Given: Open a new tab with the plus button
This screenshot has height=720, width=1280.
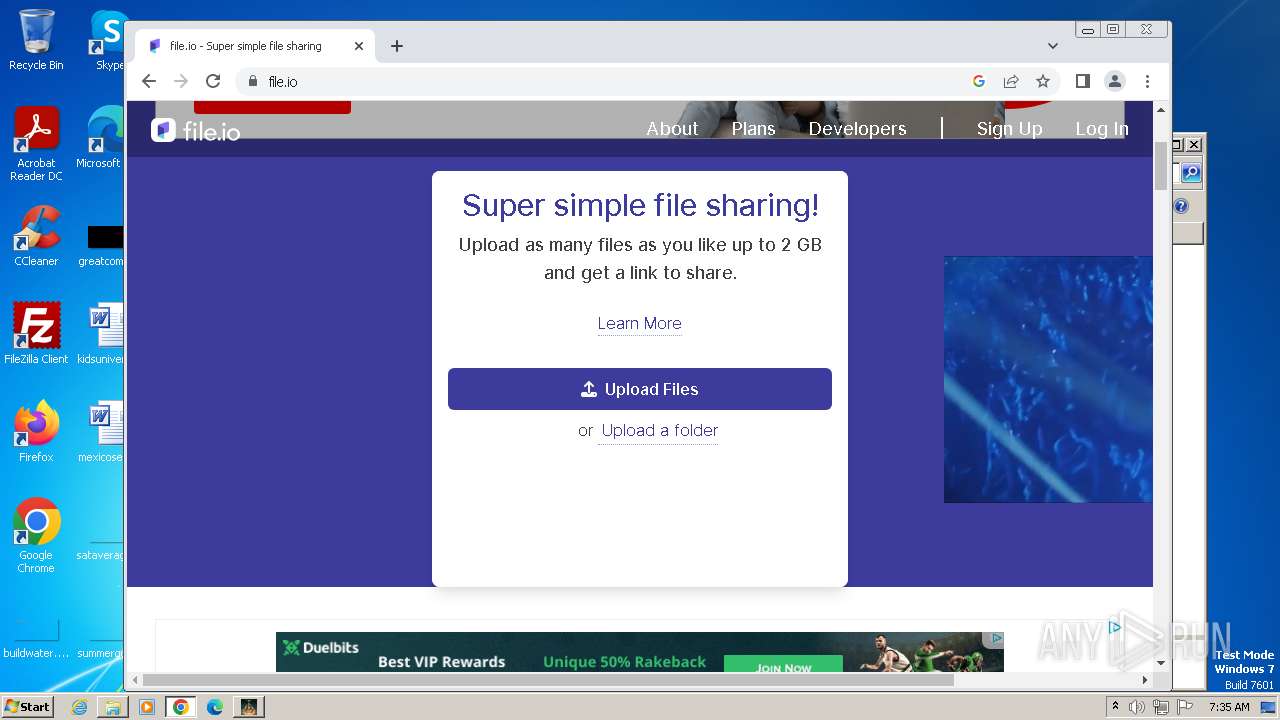Looking at the screenshot, I should [397, 46].
